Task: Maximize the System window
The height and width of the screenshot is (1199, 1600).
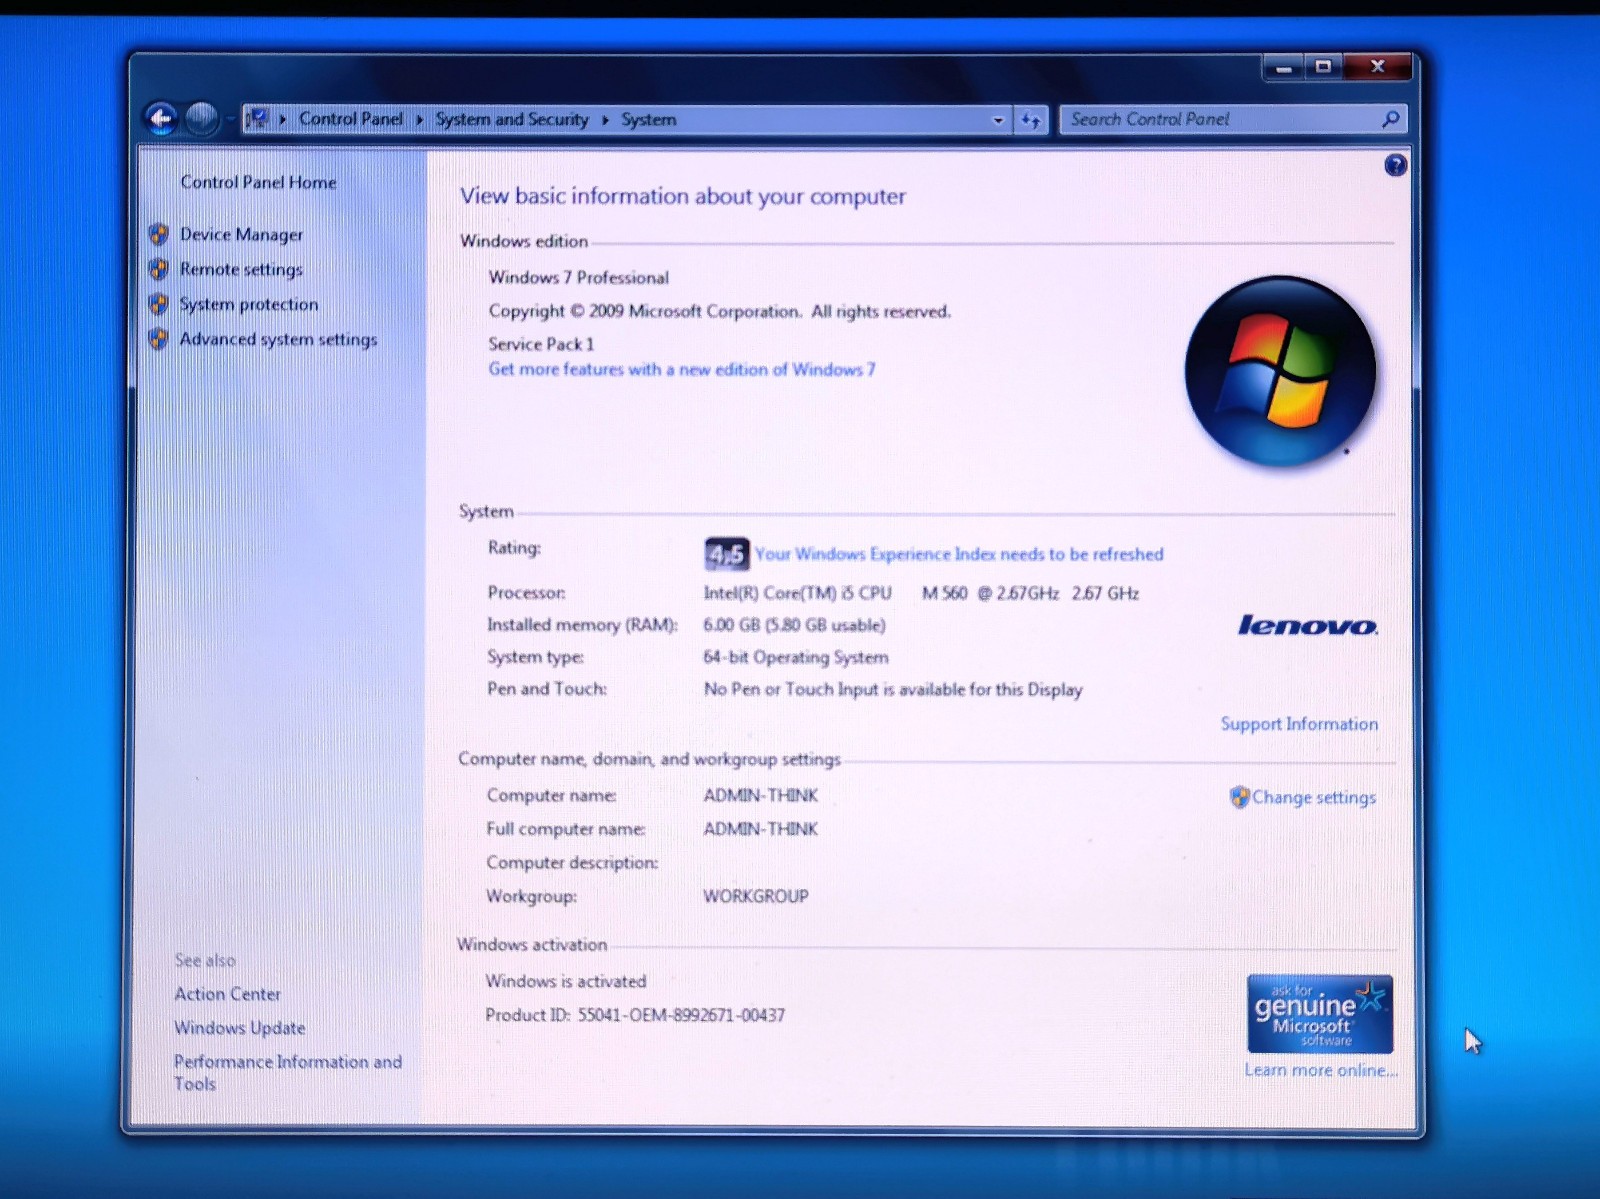Action: (1324, 67)
